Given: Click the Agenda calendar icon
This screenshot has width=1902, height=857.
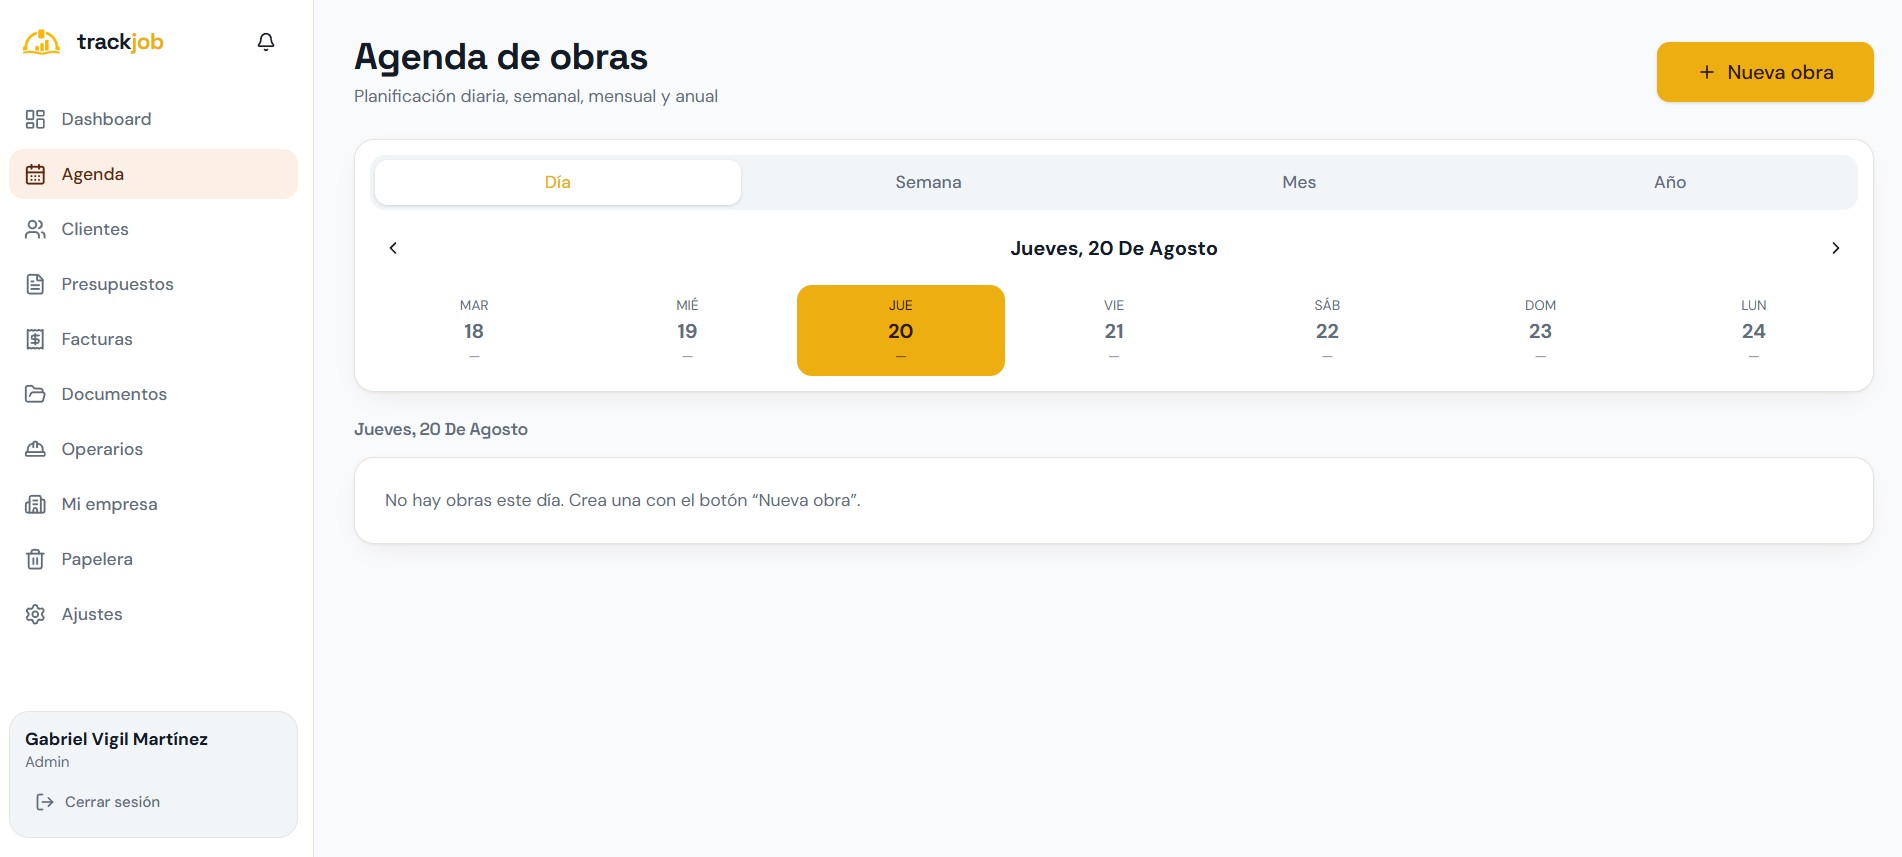Looking at the screenshot, I should coord(35,174).
